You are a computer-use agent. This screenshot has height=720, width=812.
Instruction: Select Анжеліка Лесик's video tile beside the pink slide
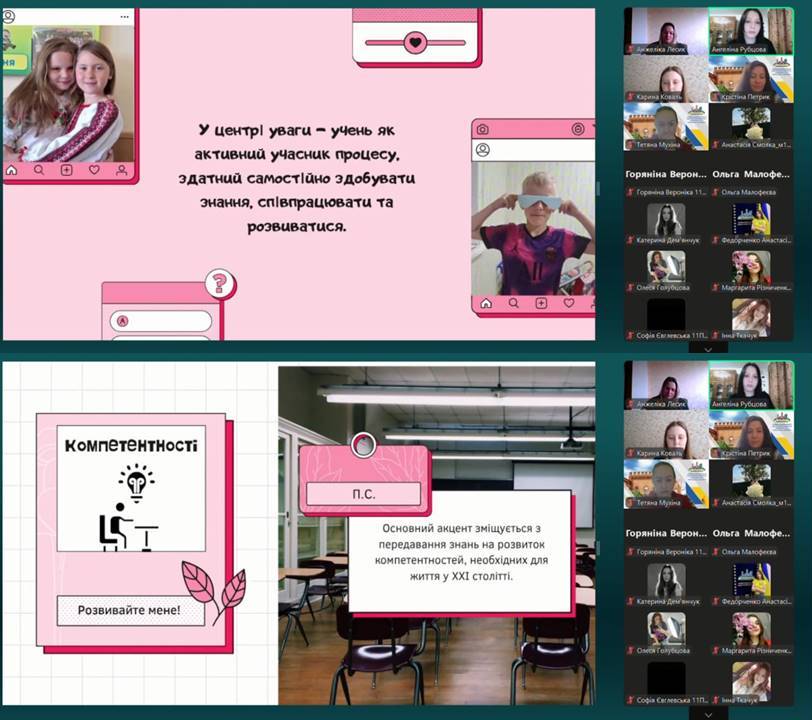[x=666, y=31]
